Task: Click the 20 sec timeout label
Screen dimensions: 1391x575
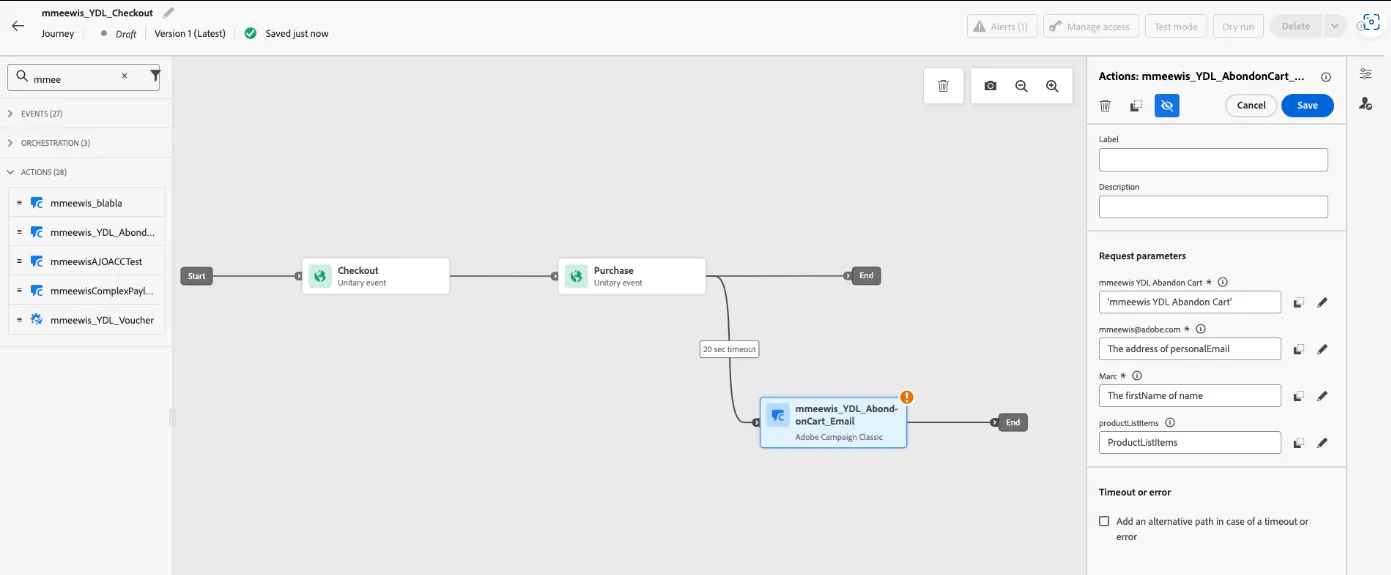Action: pos(729,349)
